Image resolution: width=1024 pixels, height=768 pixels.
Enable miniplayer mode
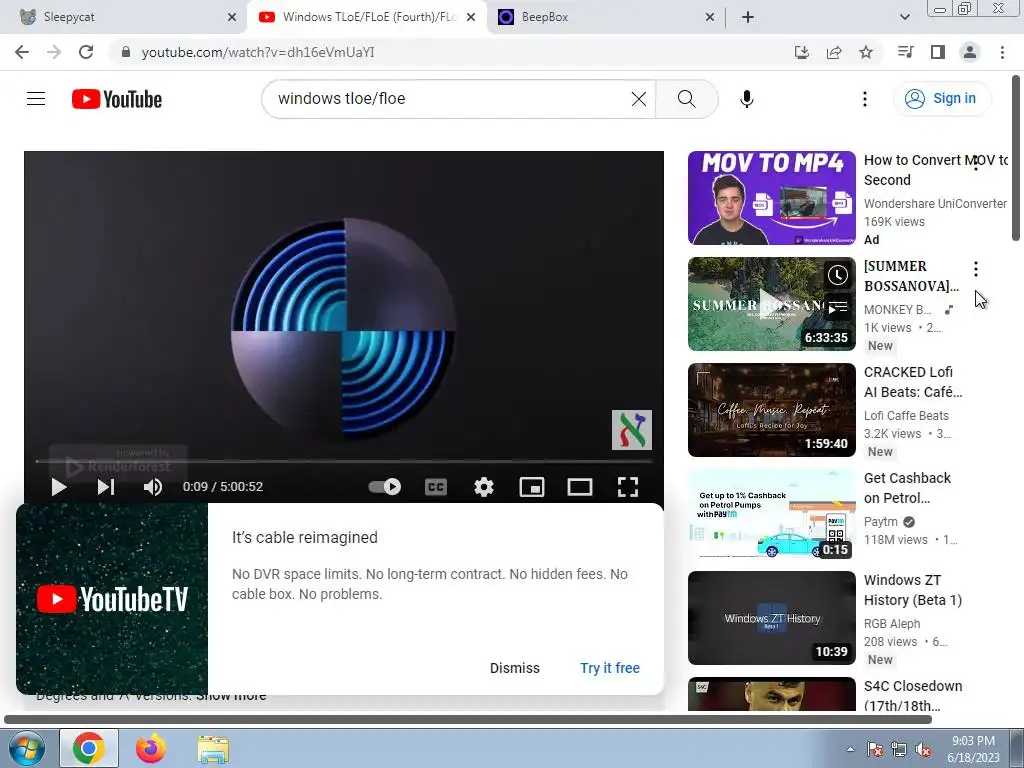pyautogui.click(x=532, y=487)
